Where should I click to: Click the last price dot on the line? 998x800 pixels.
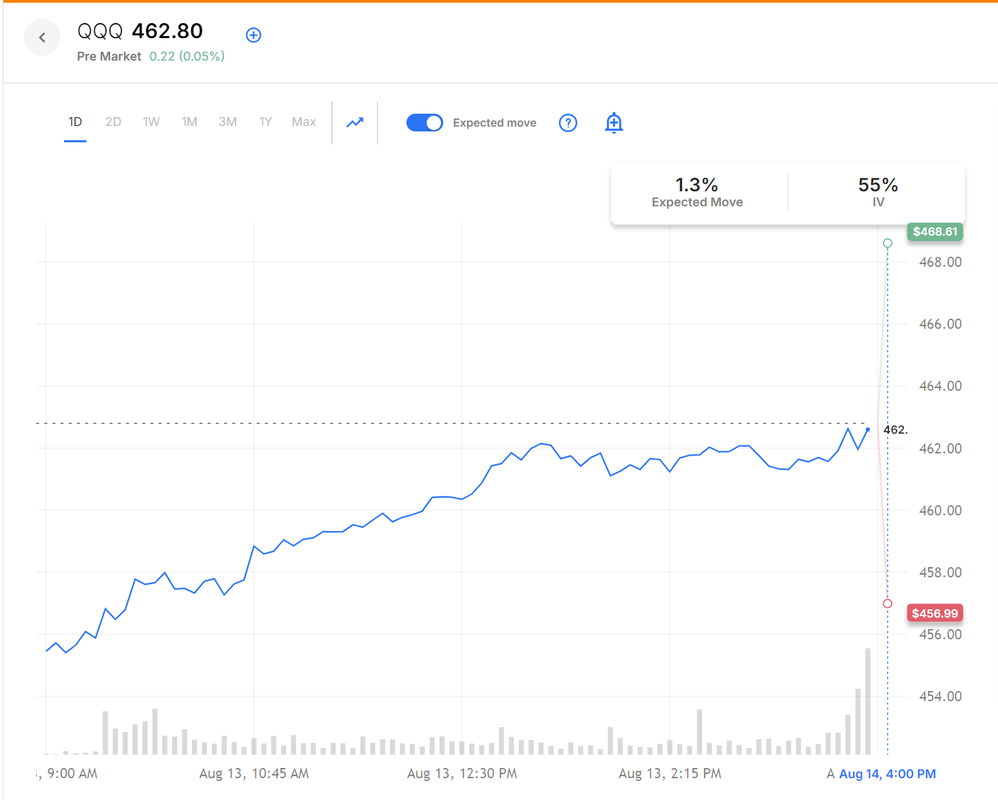coord(868,430)
